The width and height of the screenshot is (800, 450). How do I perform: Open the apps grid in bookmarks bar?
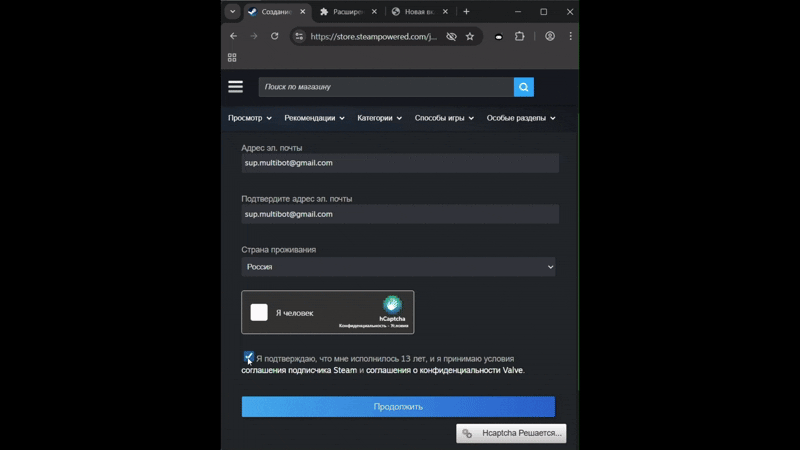coord(232,58)
